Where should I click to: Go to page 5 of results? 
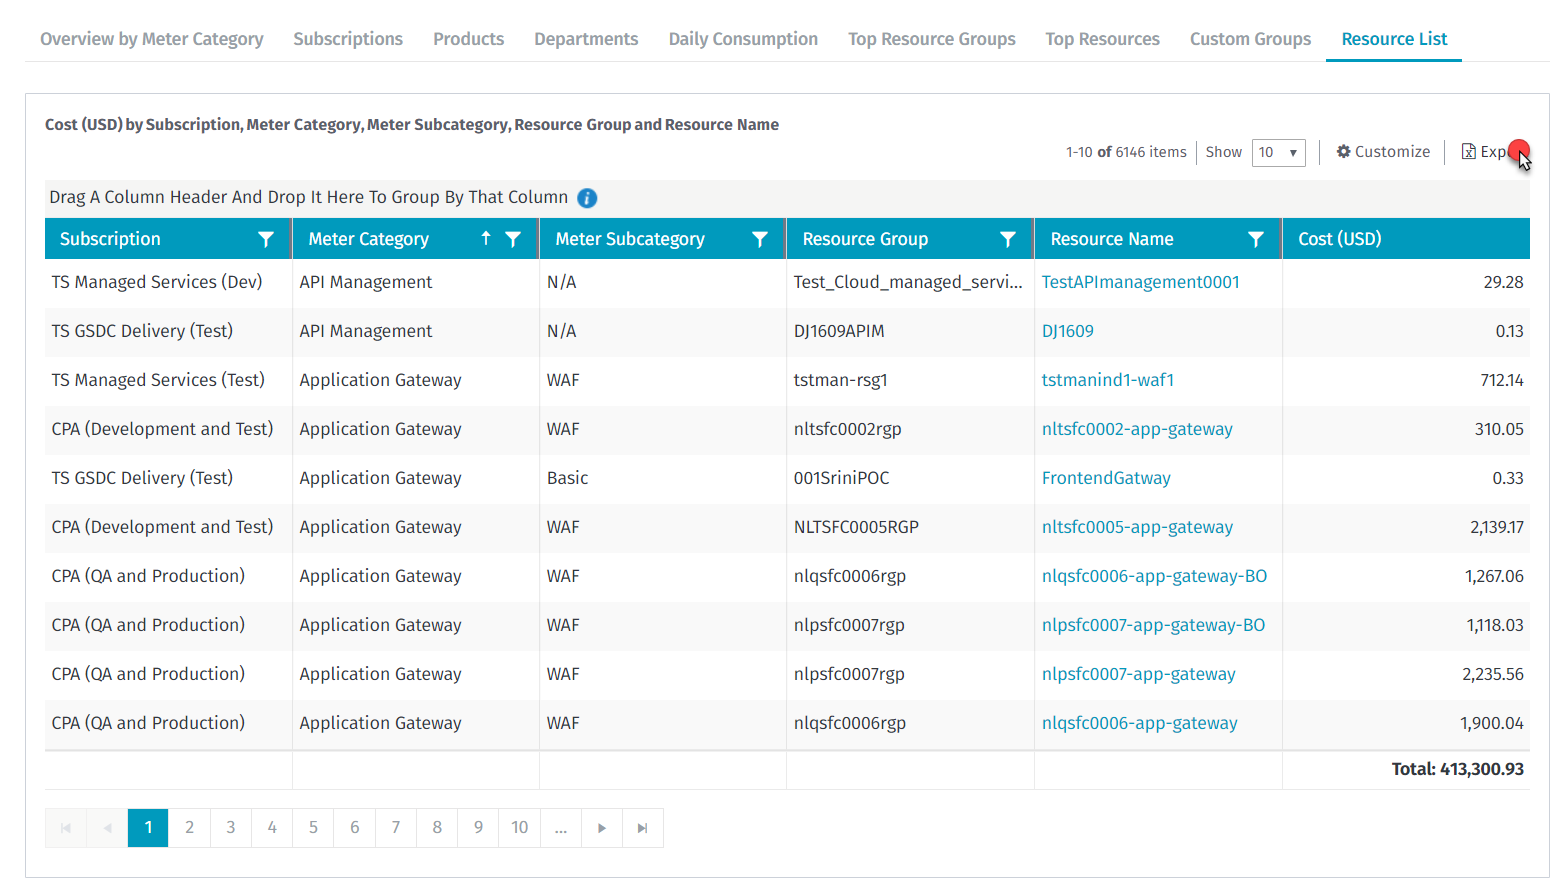coord(313,828)
